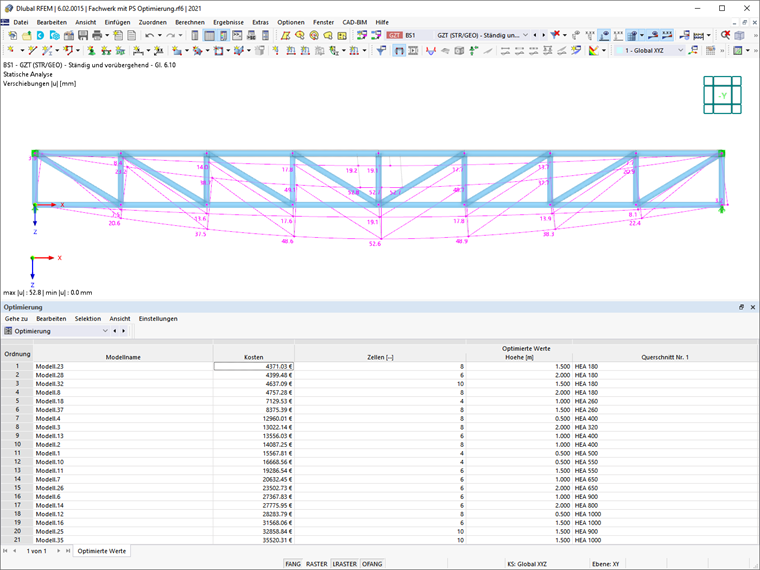This screenshot has height=570, width=760.
Task: Click the color spectrum rendering icon
Action: coord(593,50)
